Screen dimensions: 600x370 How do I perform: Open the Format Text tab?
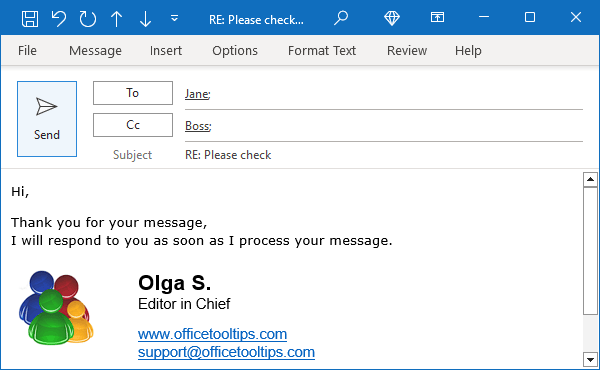(322, 51)
